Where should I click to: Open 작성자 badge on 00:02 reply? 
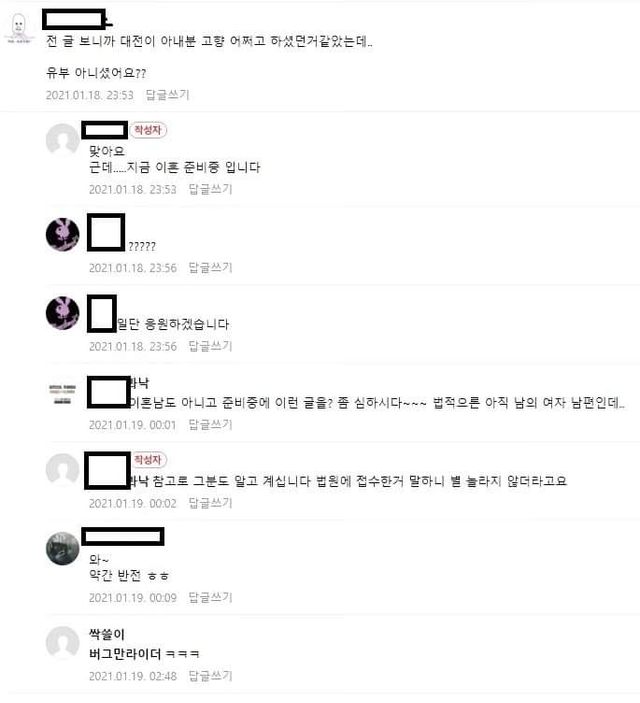[x=149, y=460]
